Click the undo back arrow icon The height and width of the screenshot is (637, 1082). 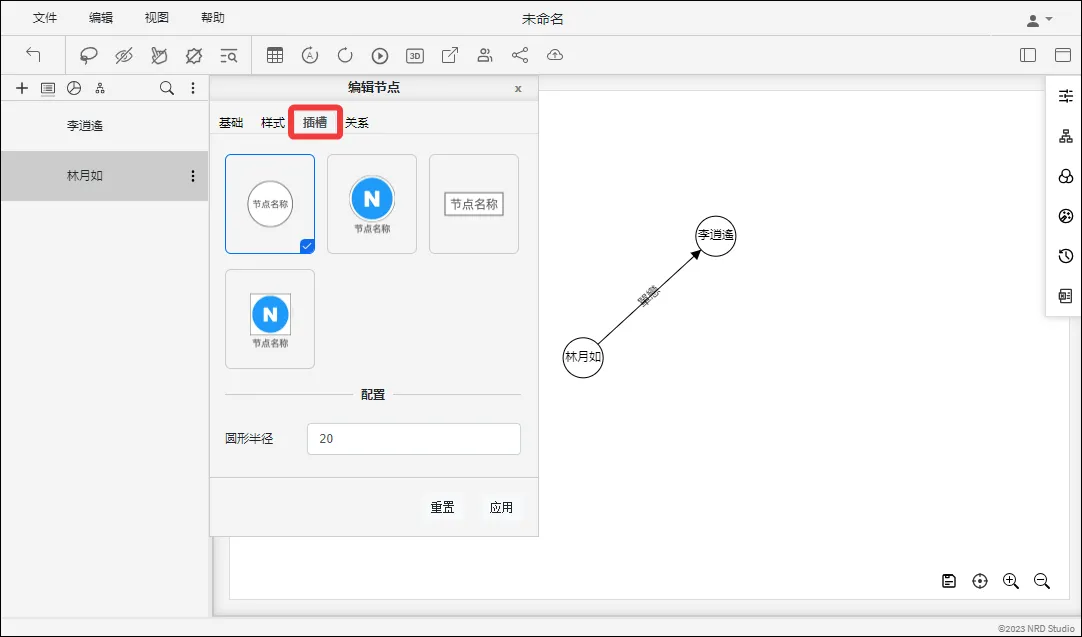(33, 55)
